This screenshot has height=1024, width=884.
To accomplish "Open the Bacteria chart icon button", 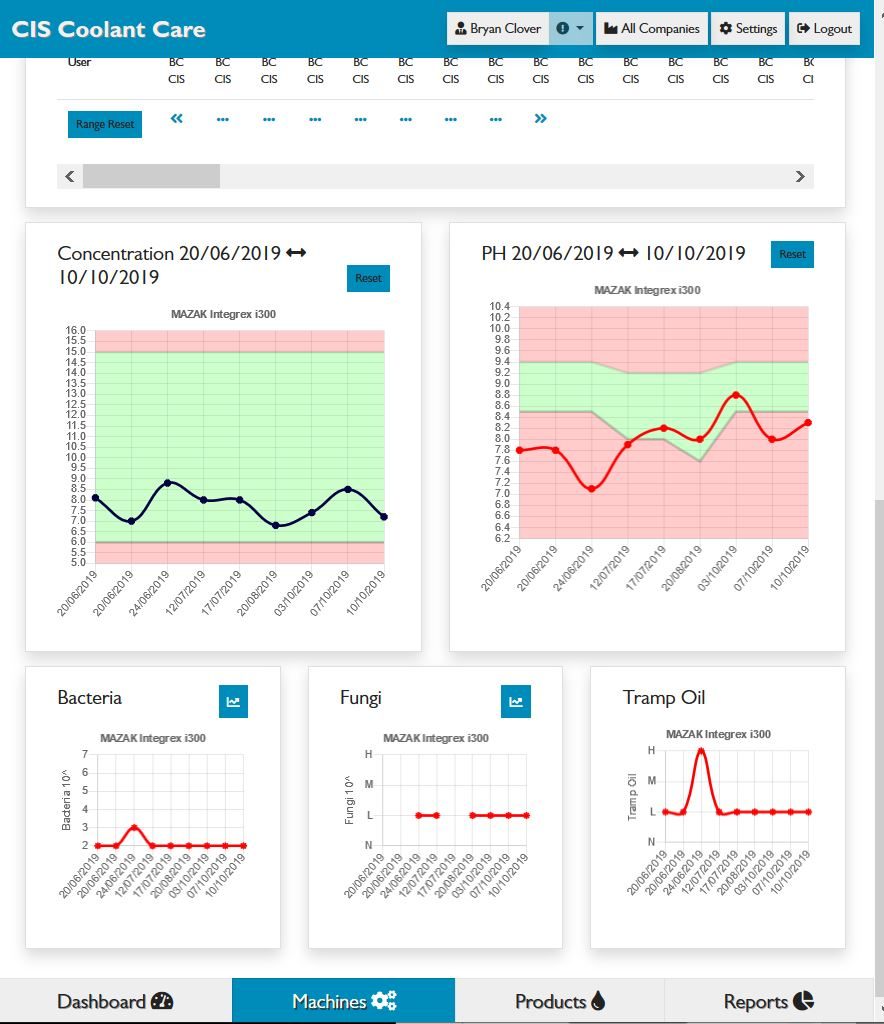I will 233,701.
